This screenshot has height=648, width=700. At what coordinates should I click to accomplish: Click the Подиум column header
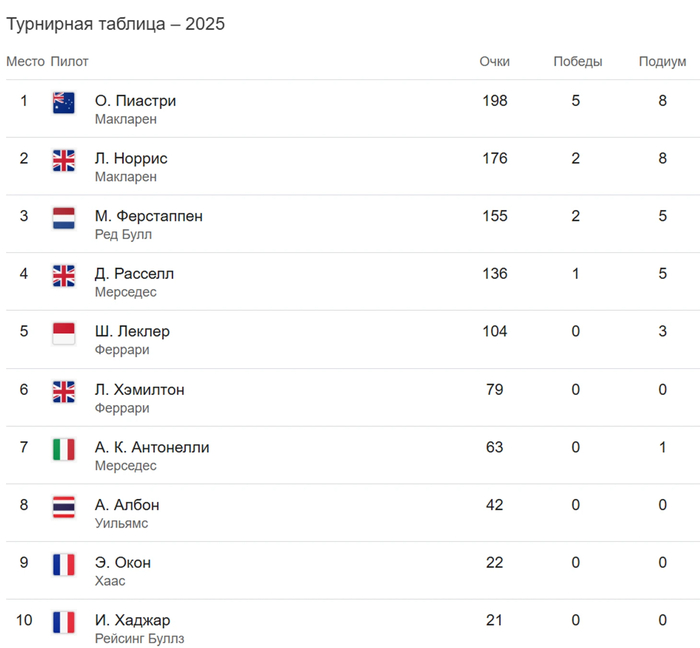662,62
